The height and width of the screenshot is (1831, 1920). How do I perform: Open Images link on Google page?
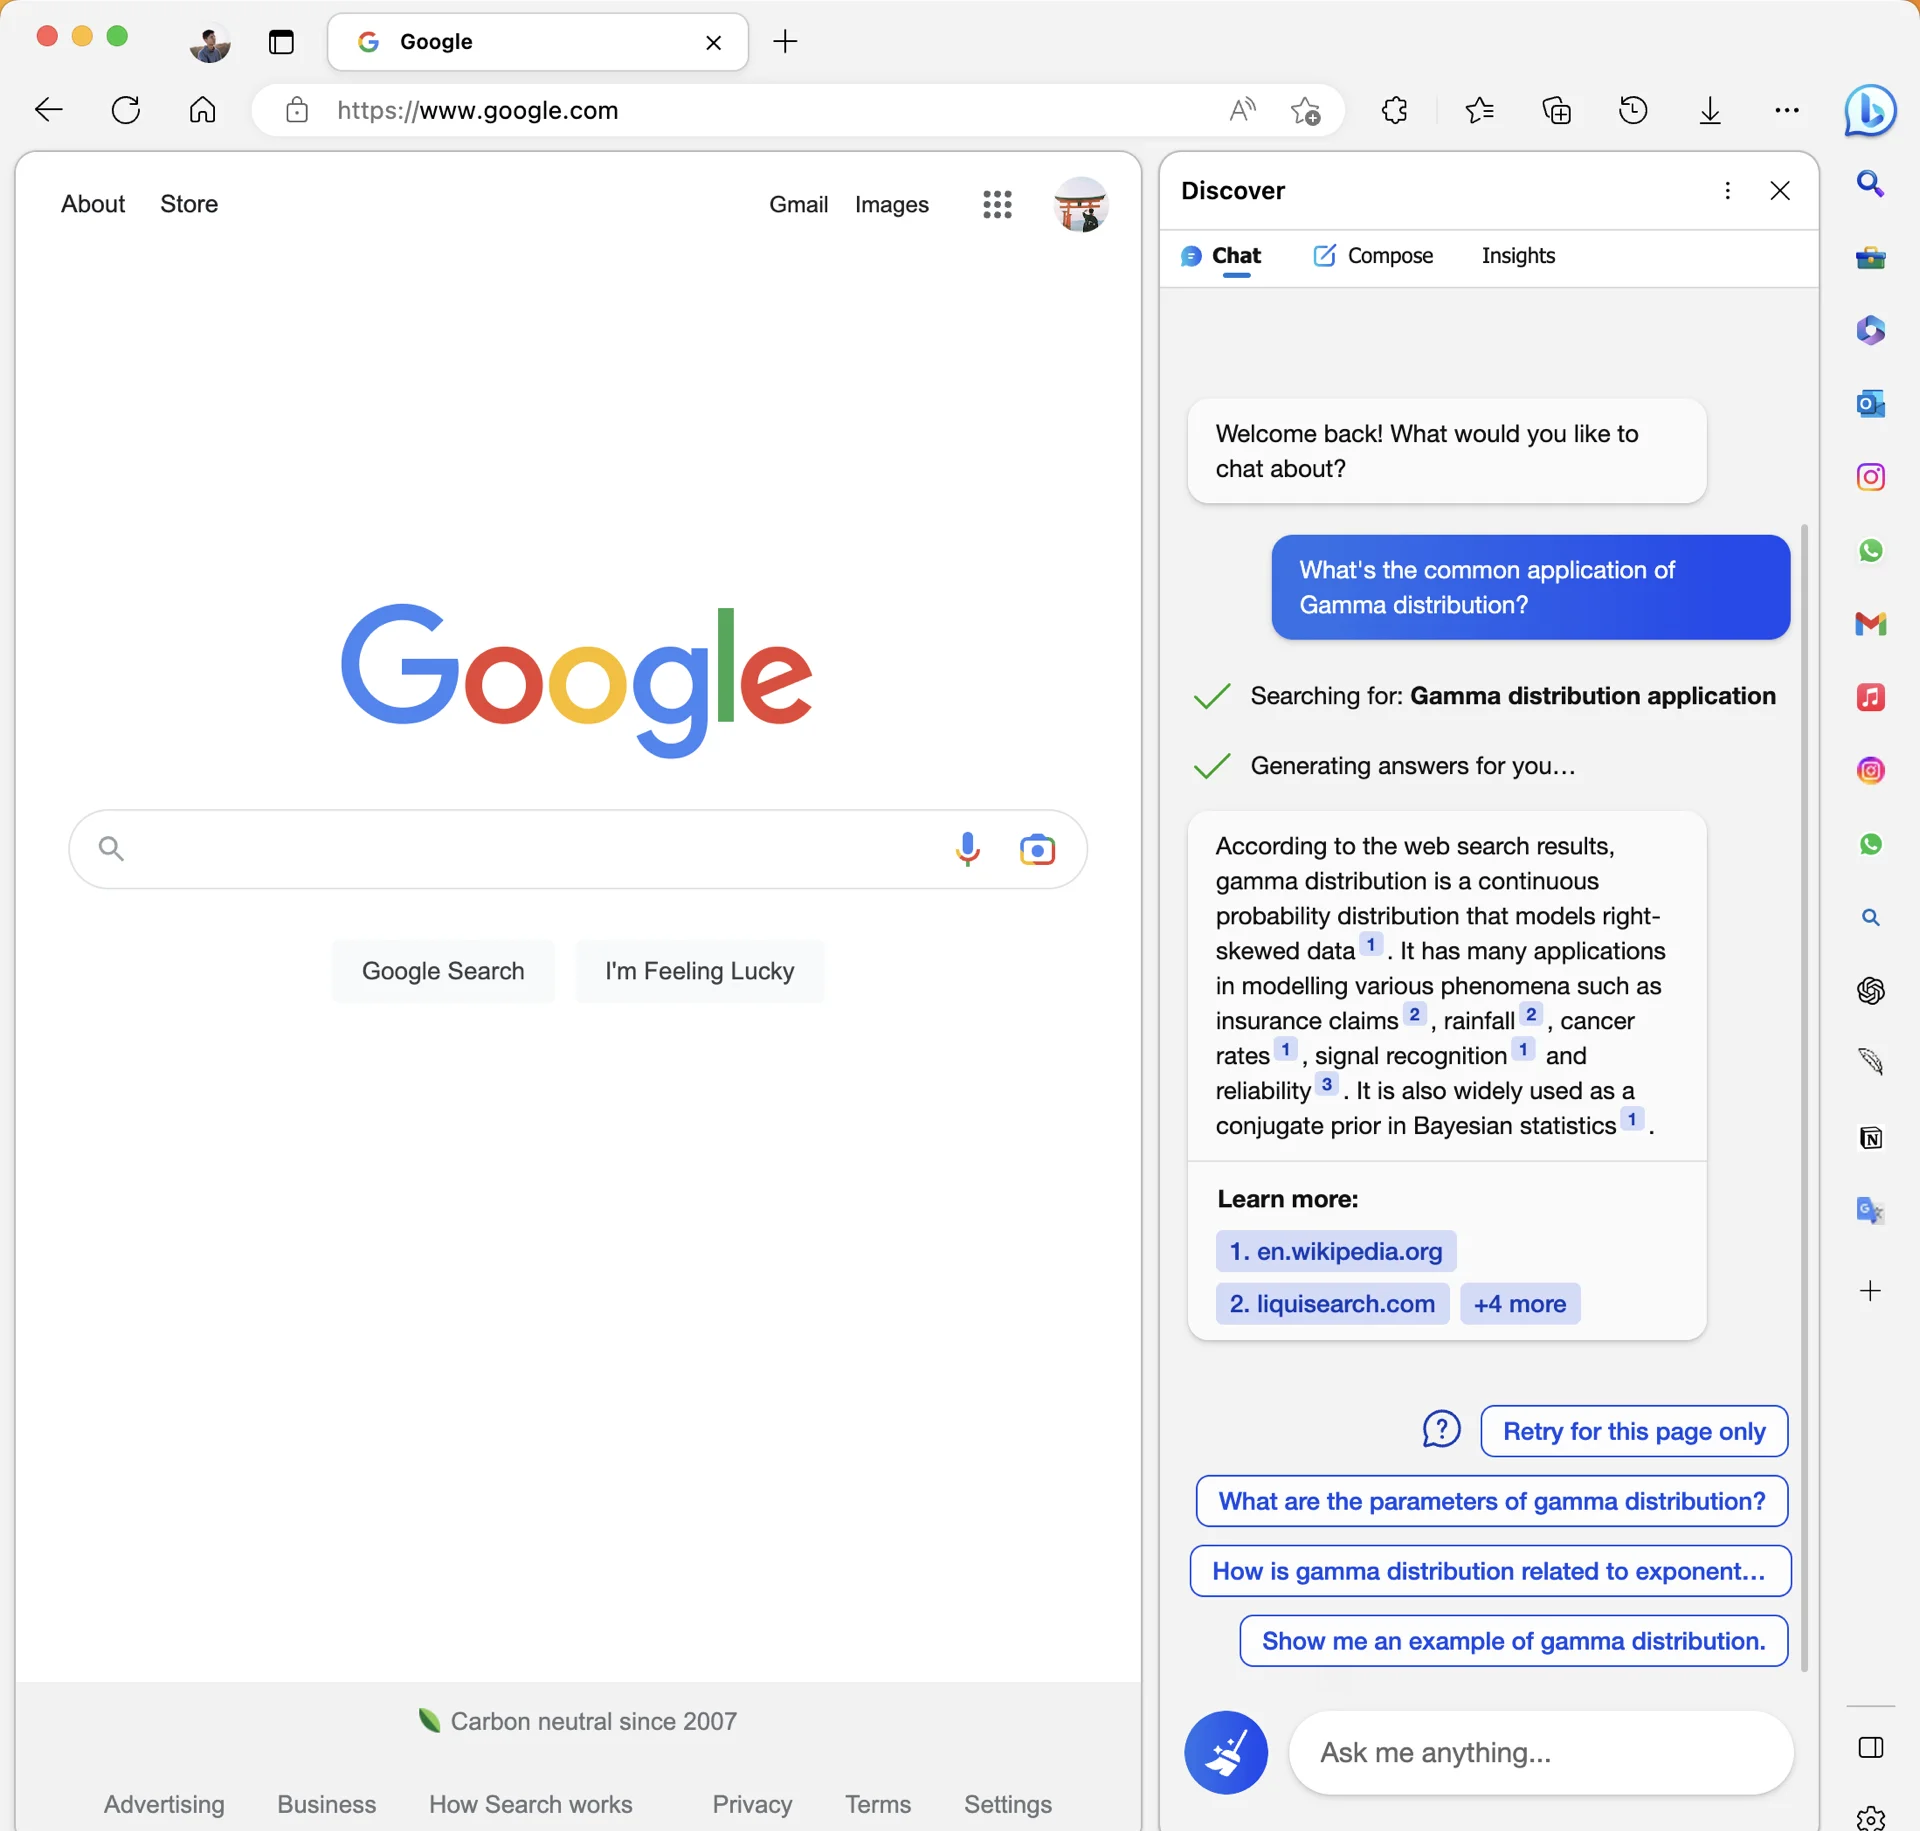(891, 204)
